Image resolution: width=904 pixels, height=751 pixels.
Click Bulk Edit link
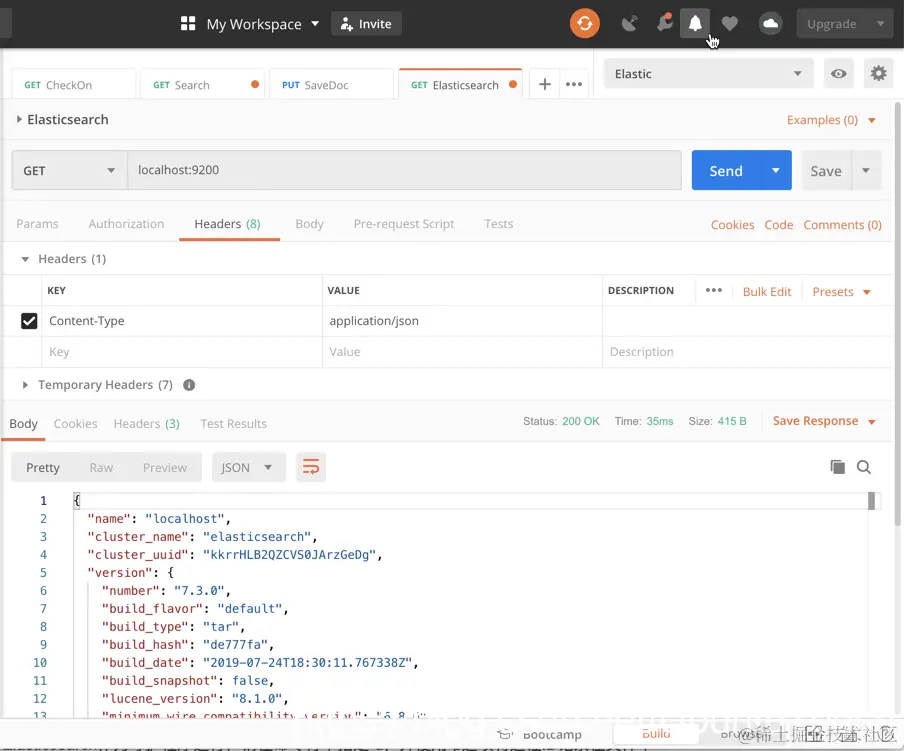tap(766, 292)
